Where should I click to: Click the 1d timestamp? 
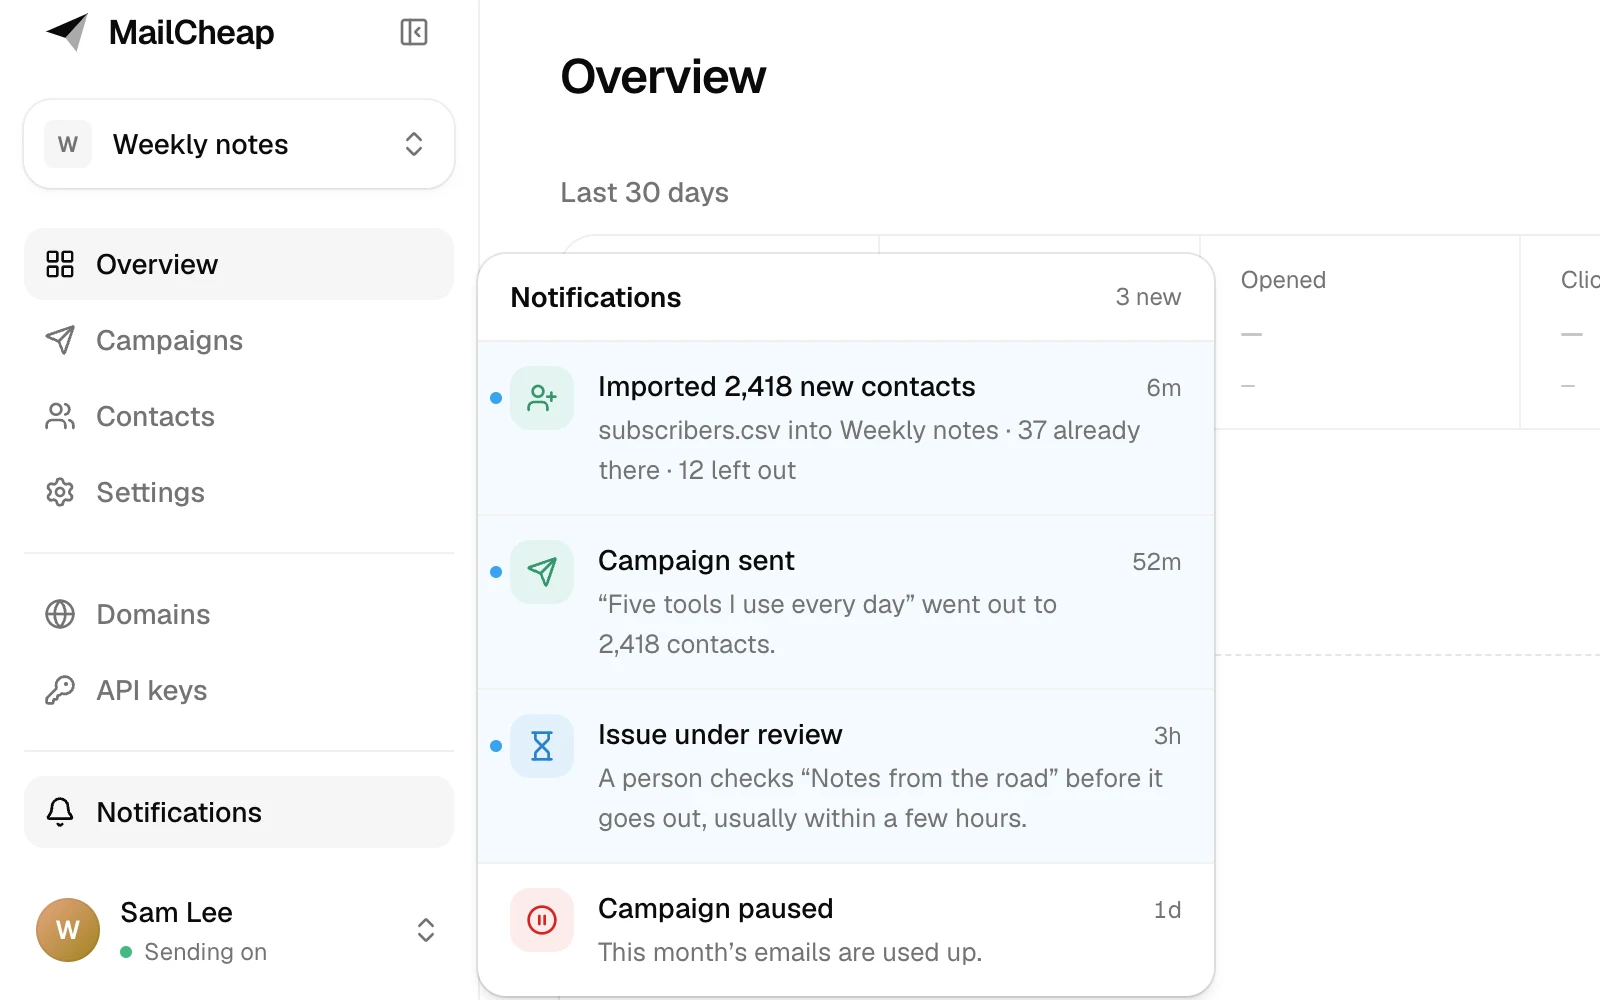click(1168, 910)
